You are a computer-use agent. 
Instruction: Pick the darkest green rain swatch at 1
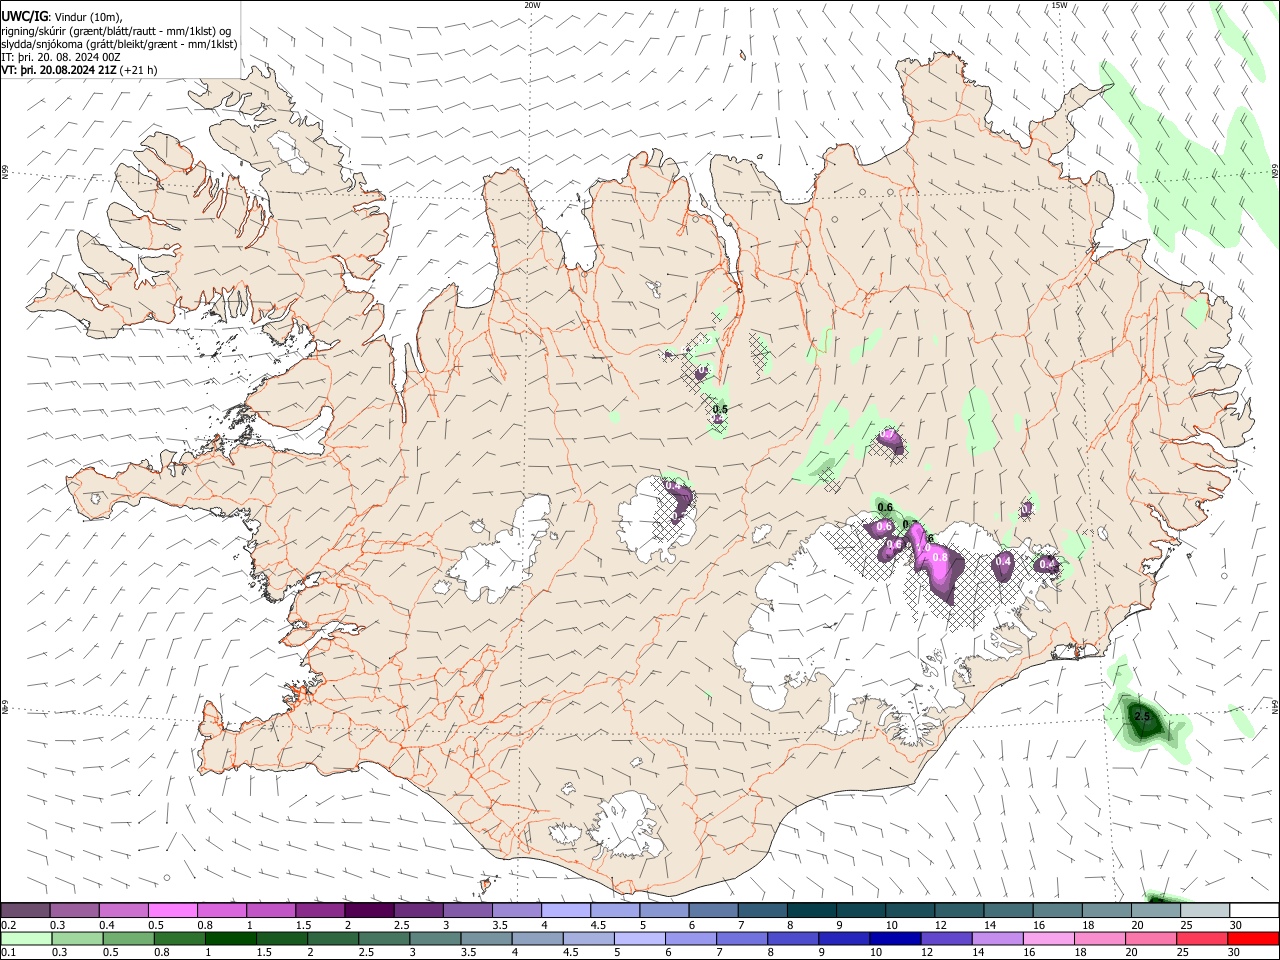pyautogui.click(x=230, y=939)
